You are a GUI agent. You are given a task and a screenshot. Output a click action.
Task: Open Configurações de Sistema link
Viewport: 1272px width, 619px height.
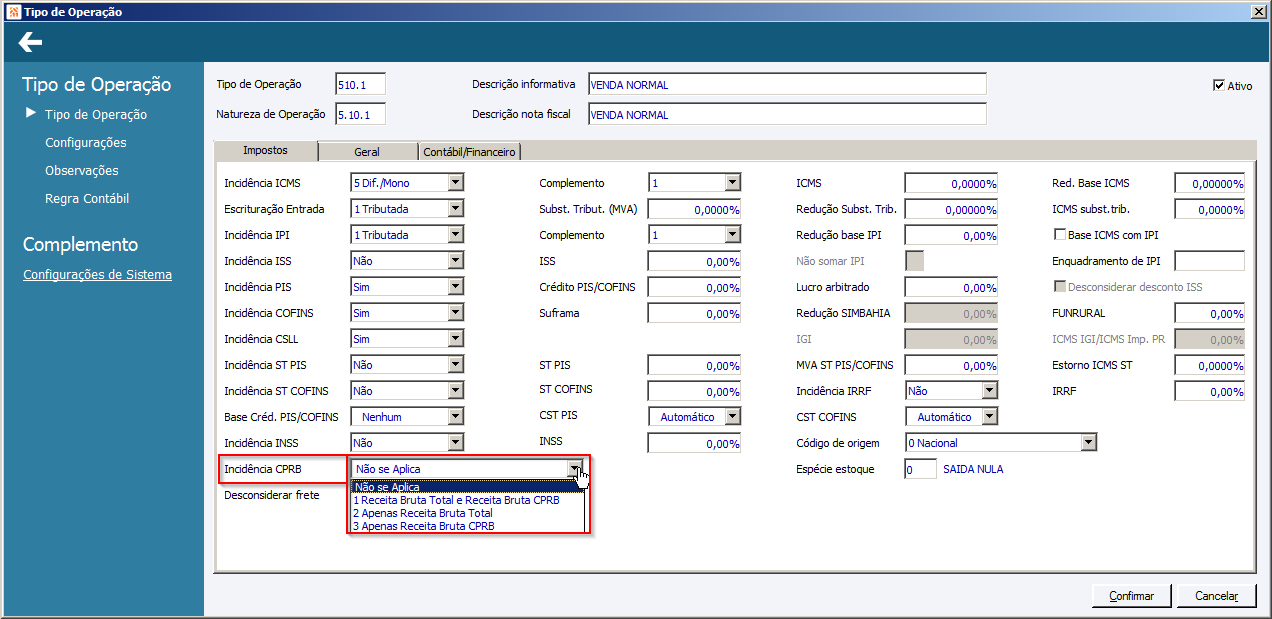click(x=97, y=275)
